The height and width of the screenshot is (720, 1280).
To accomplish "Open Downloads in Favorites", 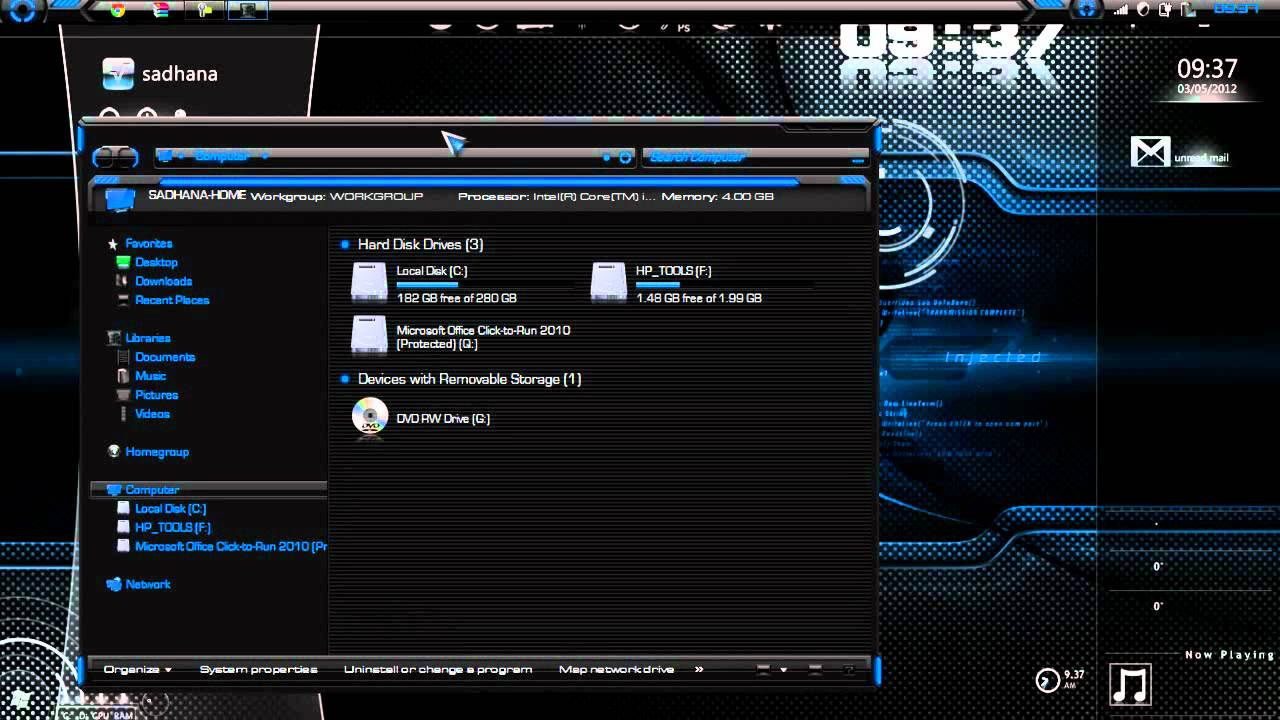I will tap(163, 281).
